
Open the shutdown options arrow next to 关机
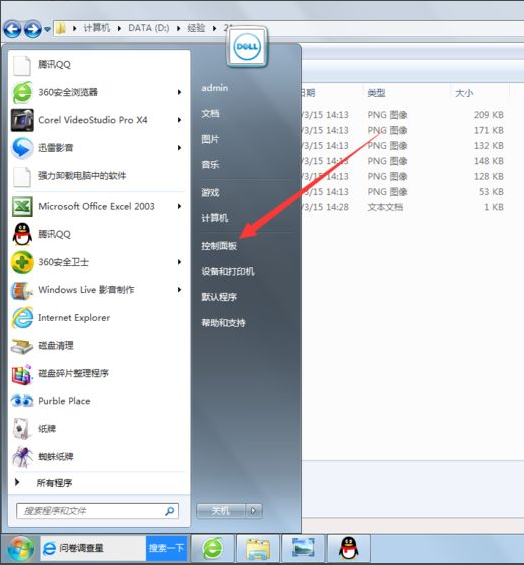[254, 510]
